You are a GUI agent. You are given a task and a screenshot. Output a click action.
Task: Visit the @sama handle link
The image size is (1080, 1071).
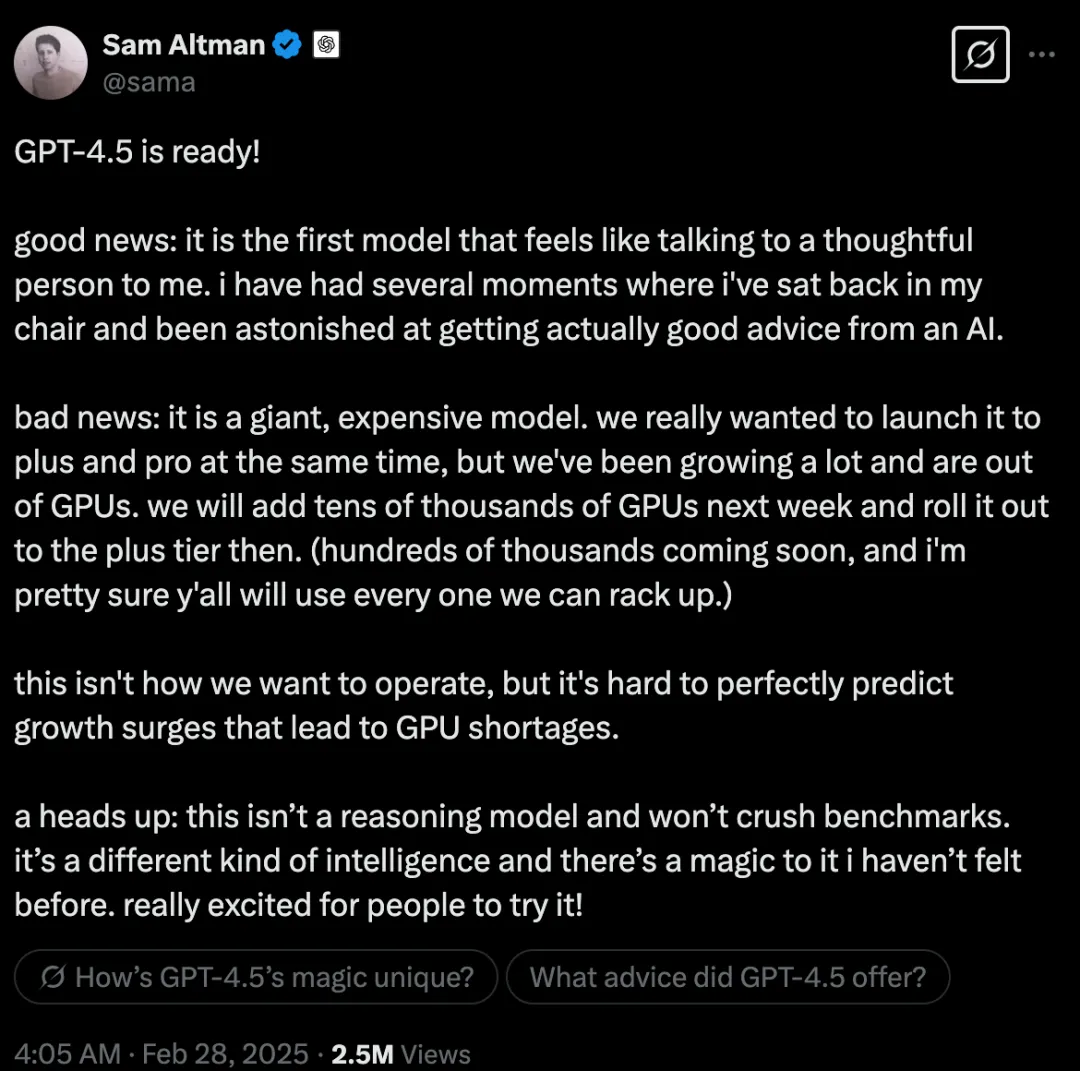(149, 82)
